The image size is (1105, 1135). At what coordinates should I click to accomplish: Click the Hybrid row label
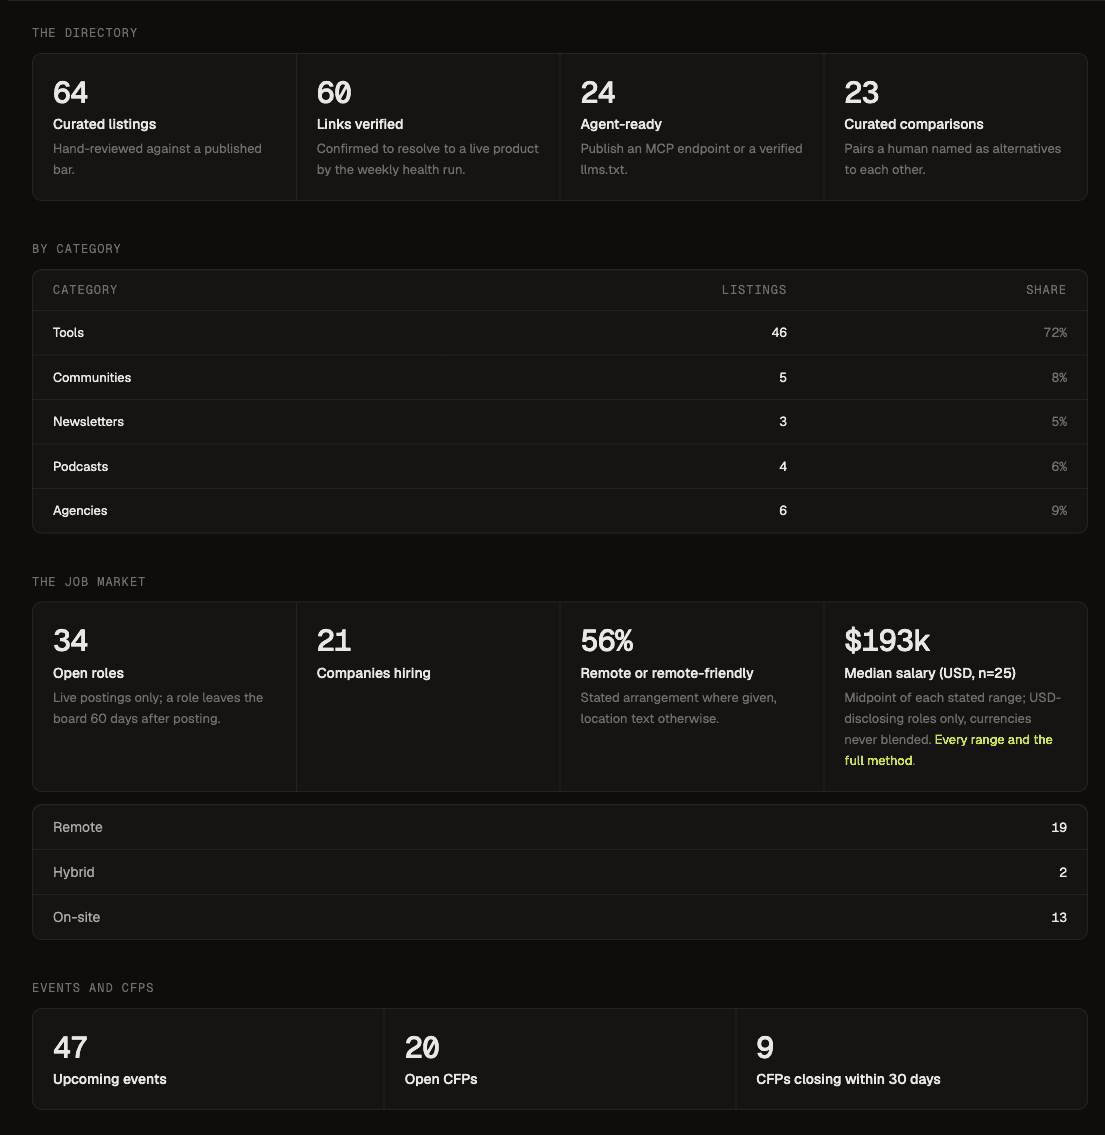point(73,872)
